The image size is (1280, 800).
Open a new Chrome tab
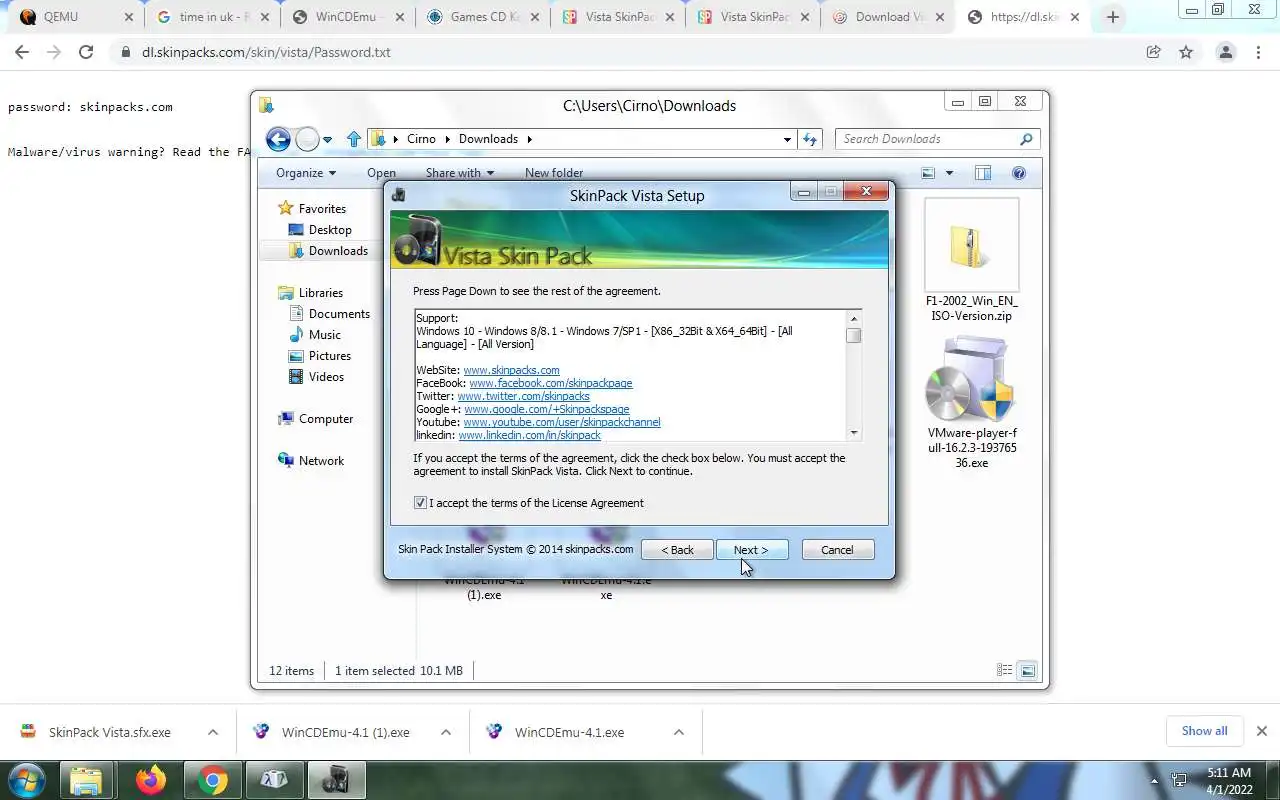coord(1113,17)
